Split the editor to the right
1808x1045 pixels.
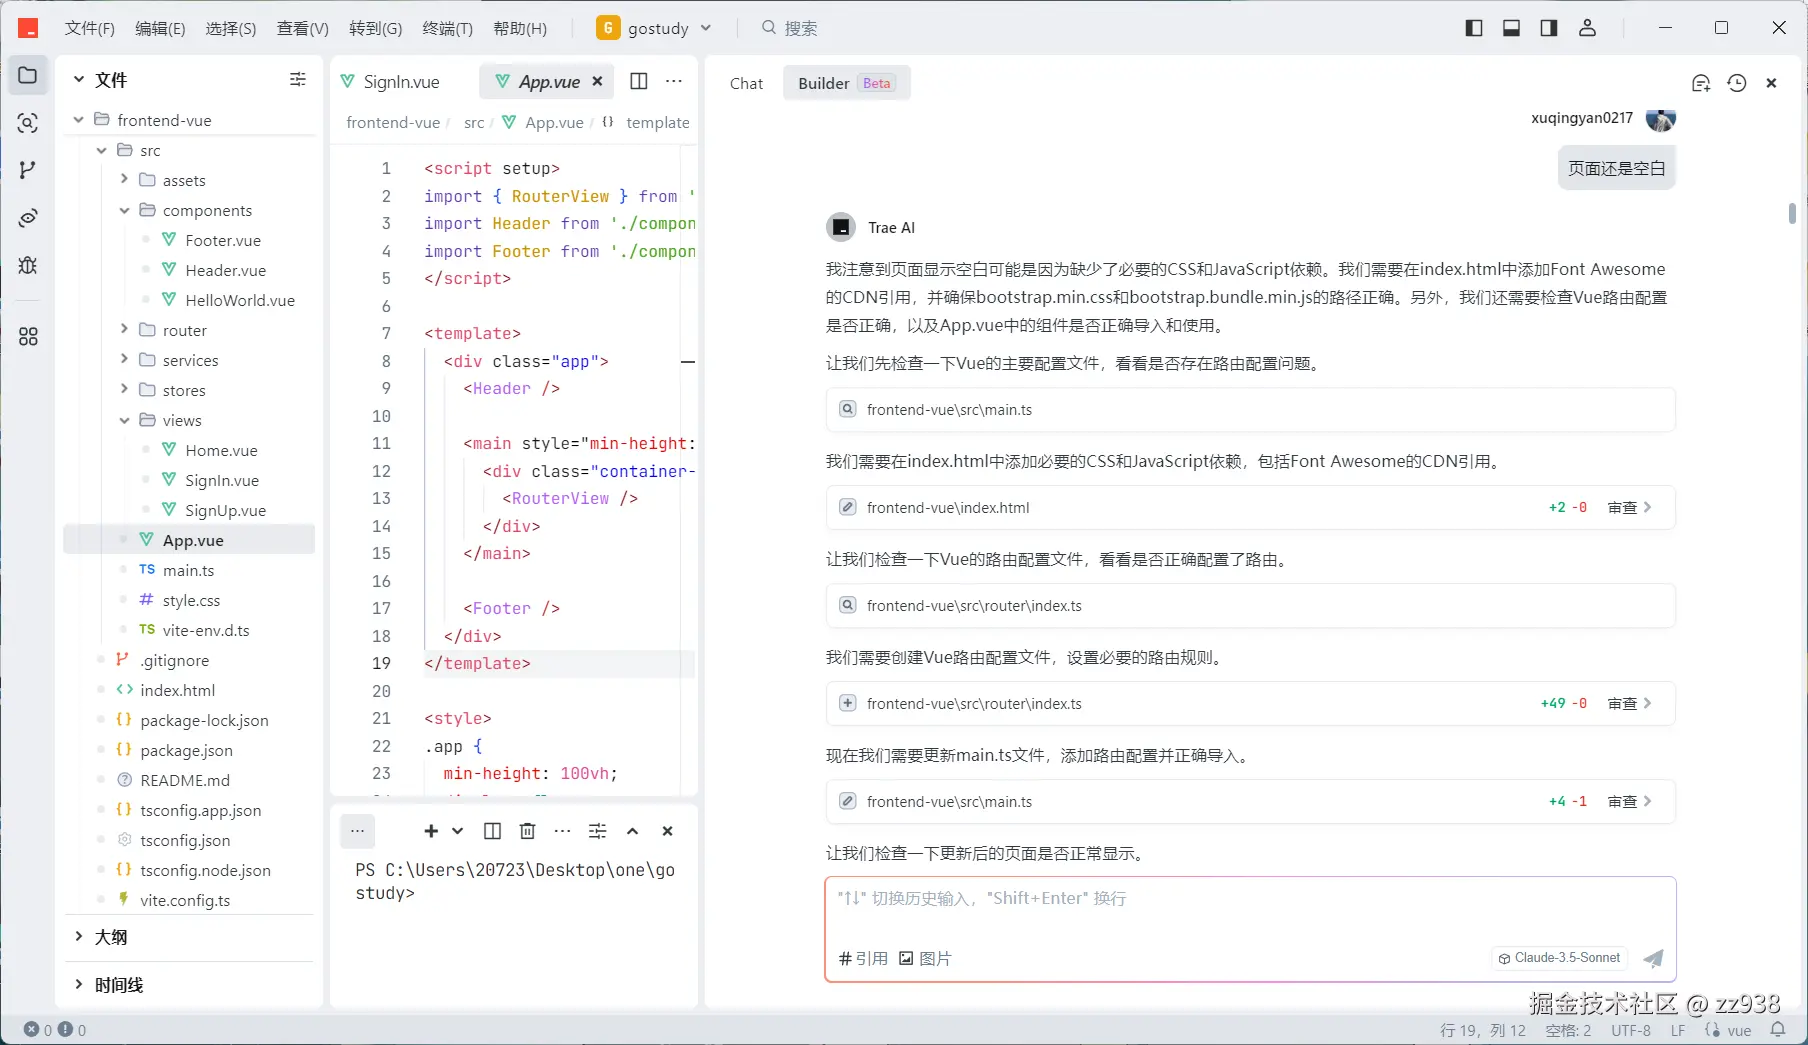(639, 81)
